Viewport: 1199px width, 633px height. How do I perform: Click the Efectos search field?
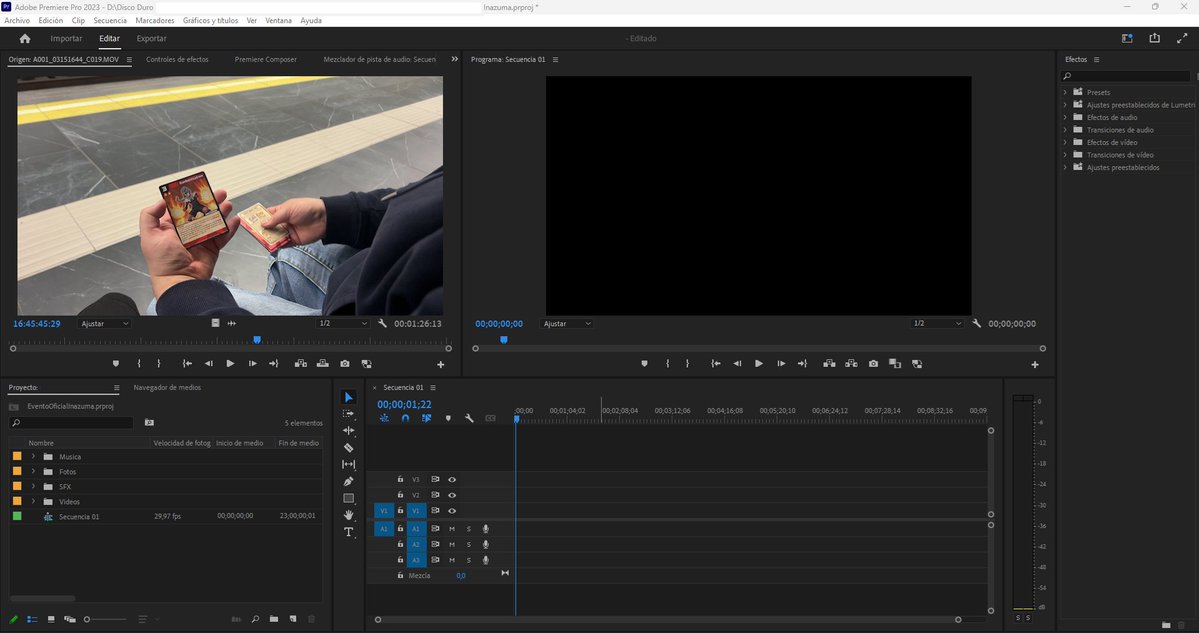point(1126,76)
